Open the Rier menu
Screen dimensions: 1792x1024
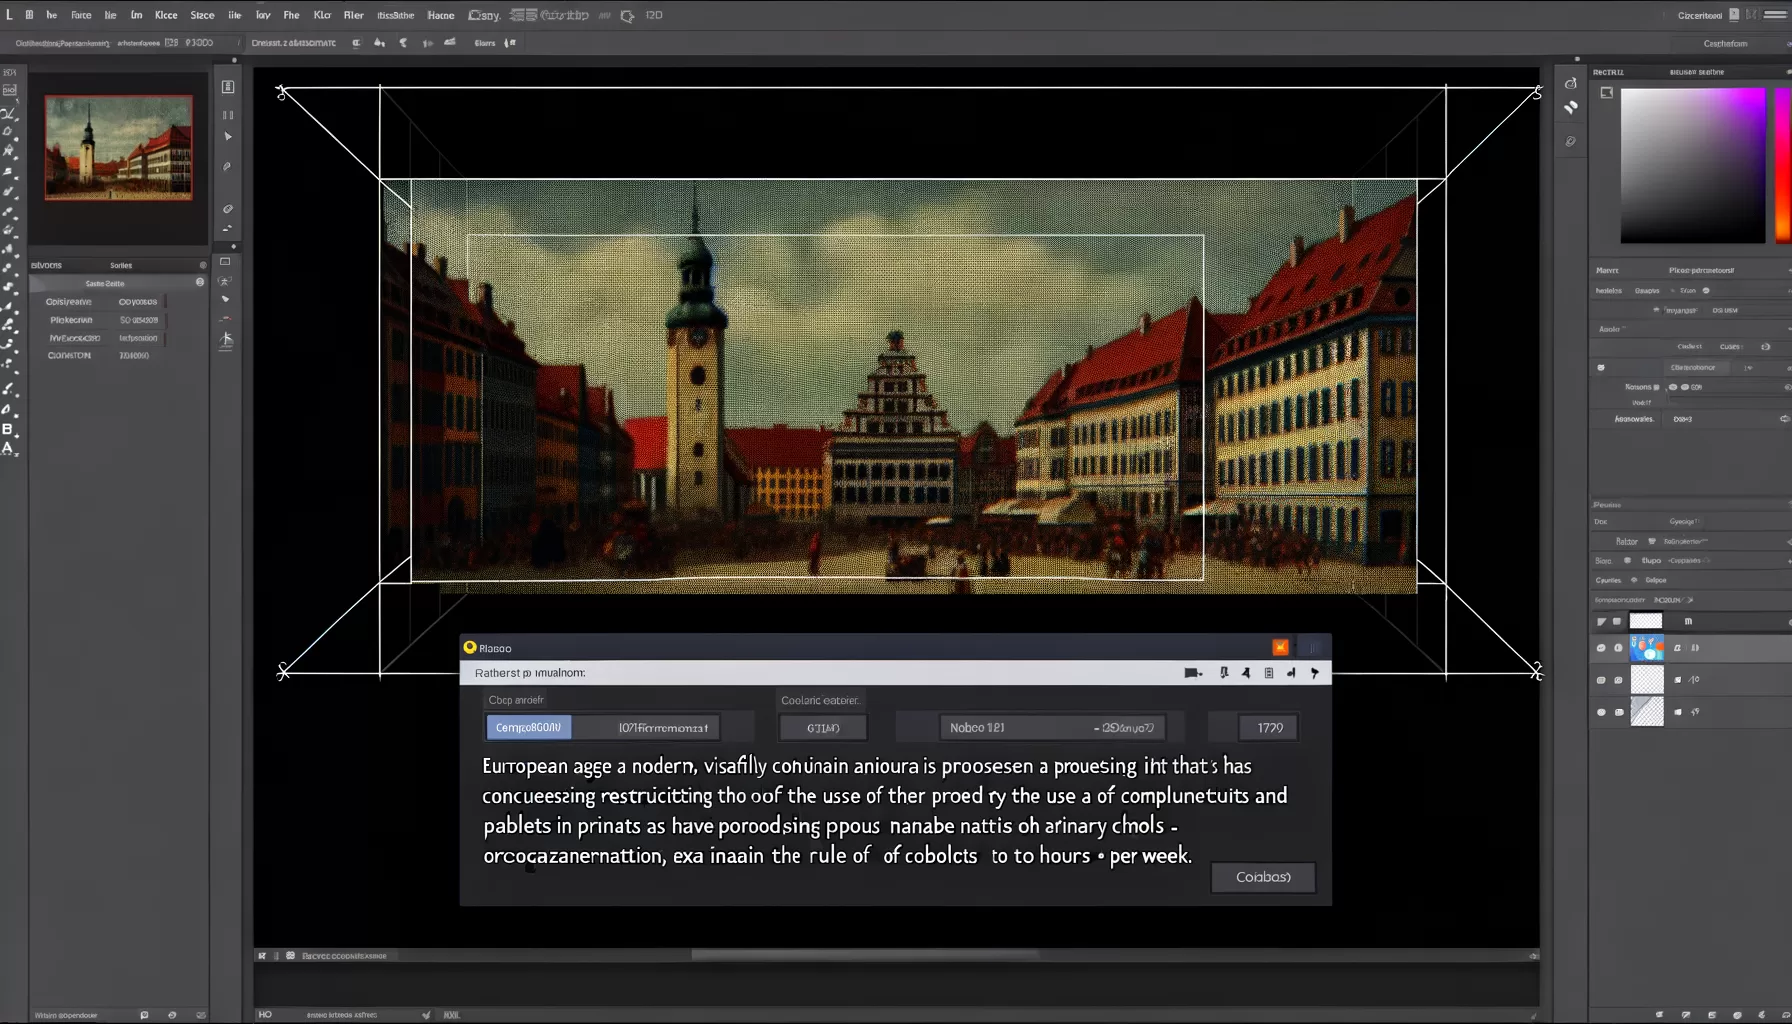[x=353, y=15]
